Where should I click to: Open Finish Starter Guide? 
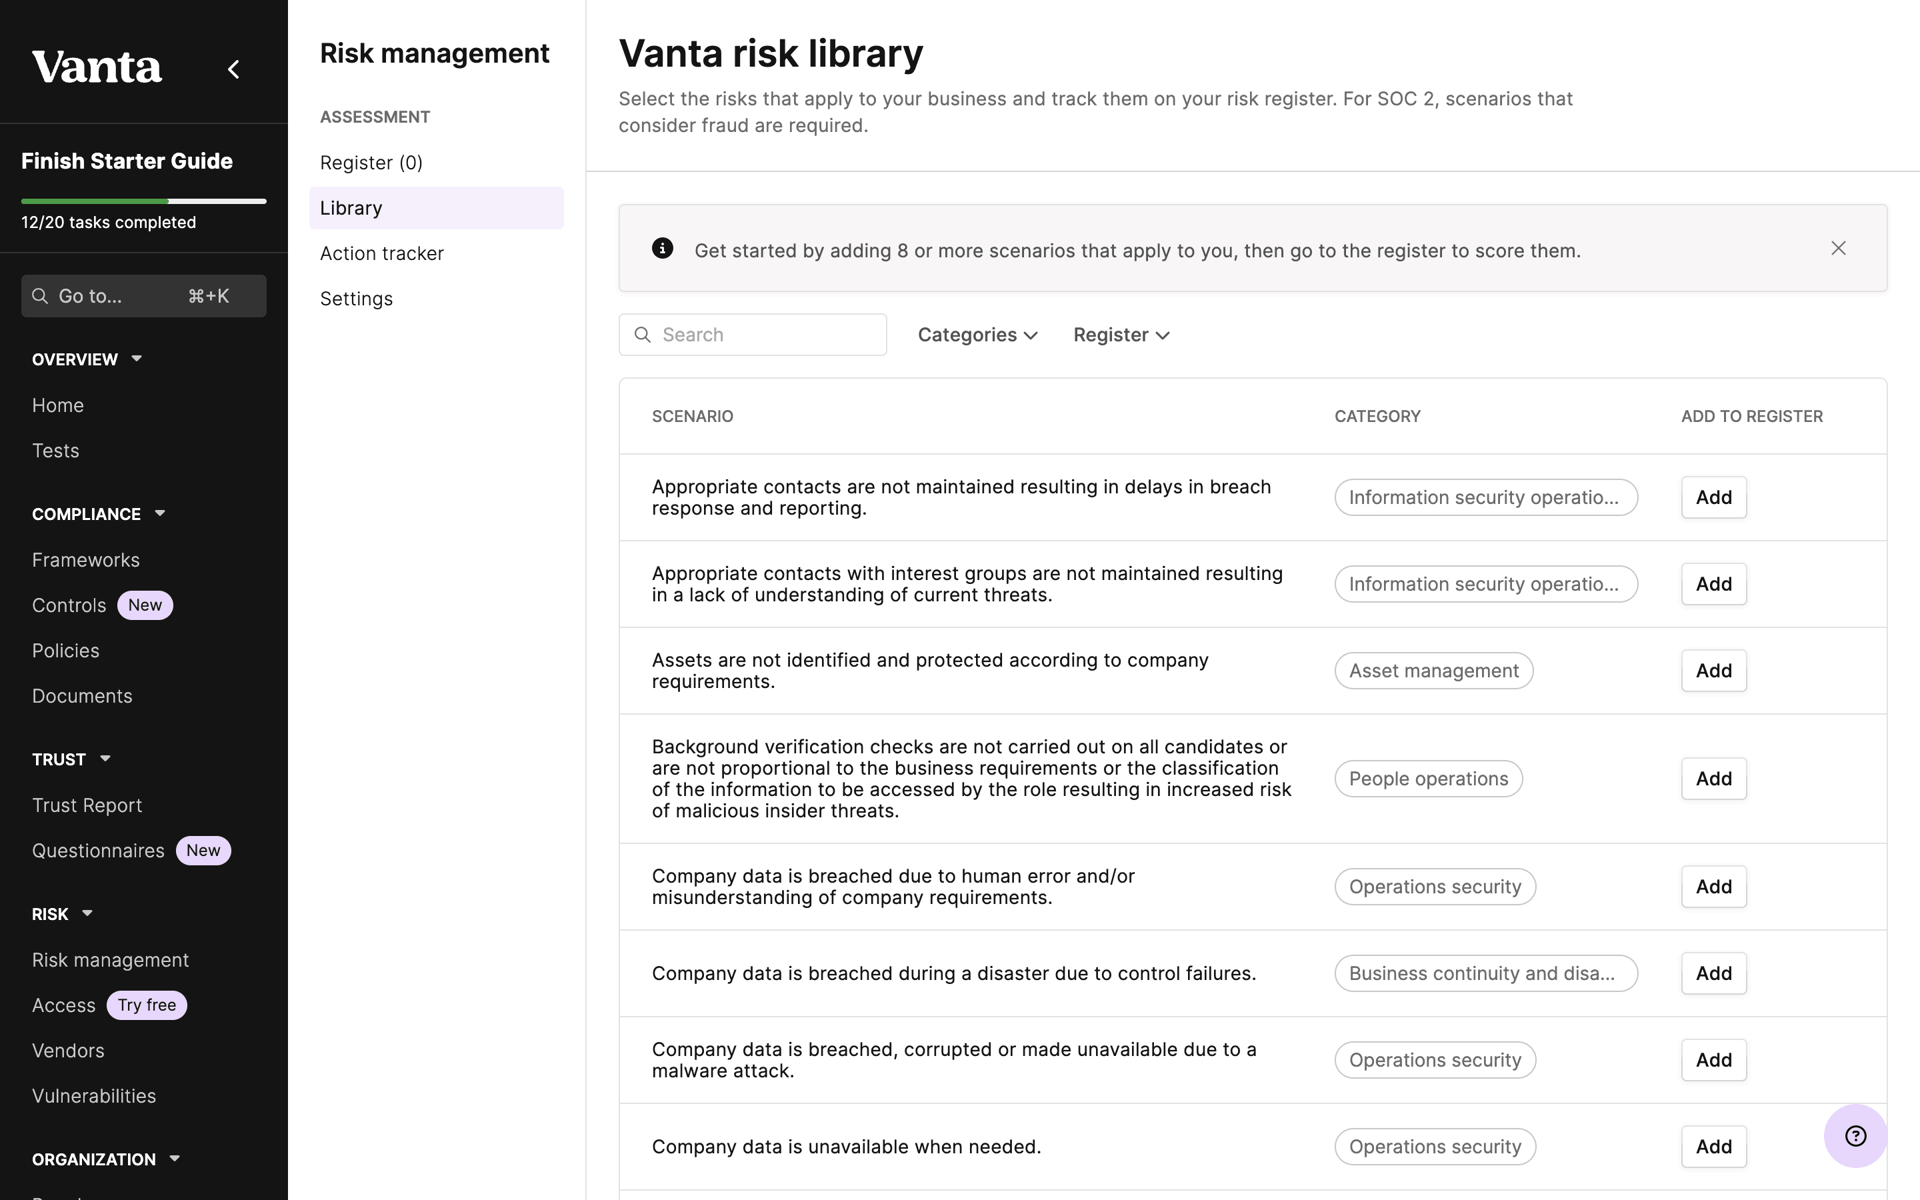(127, 161)
